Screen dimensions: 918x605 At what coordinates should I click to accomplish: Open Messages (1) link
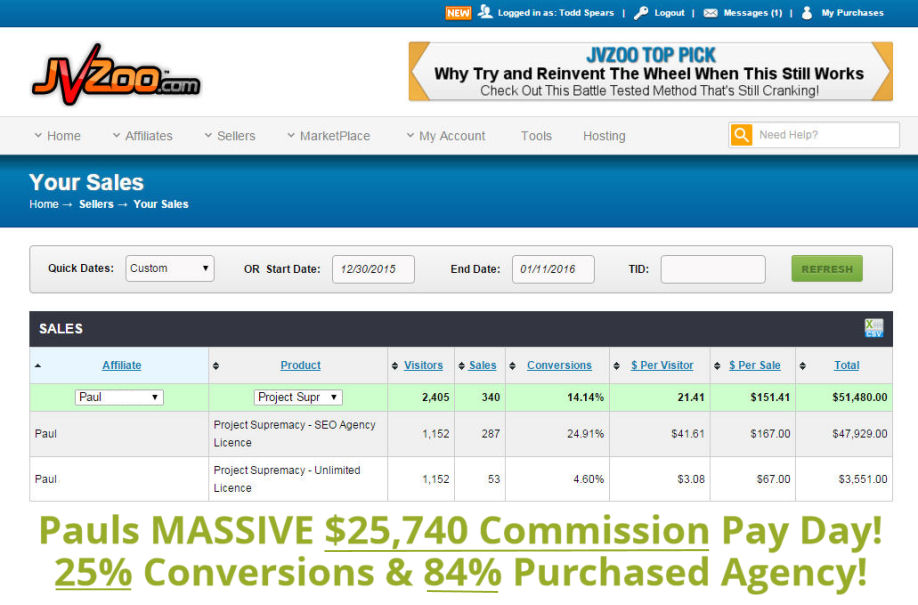[x=753, y=13]
